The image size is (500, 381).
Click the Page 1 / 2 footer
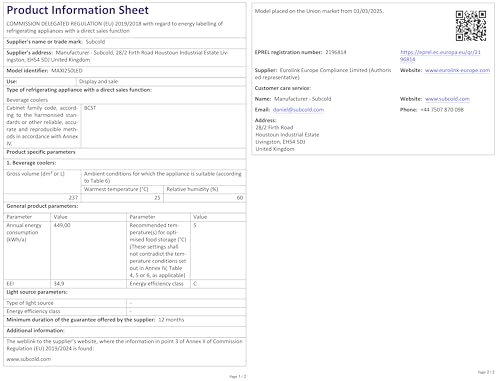[x=238, y=376]
